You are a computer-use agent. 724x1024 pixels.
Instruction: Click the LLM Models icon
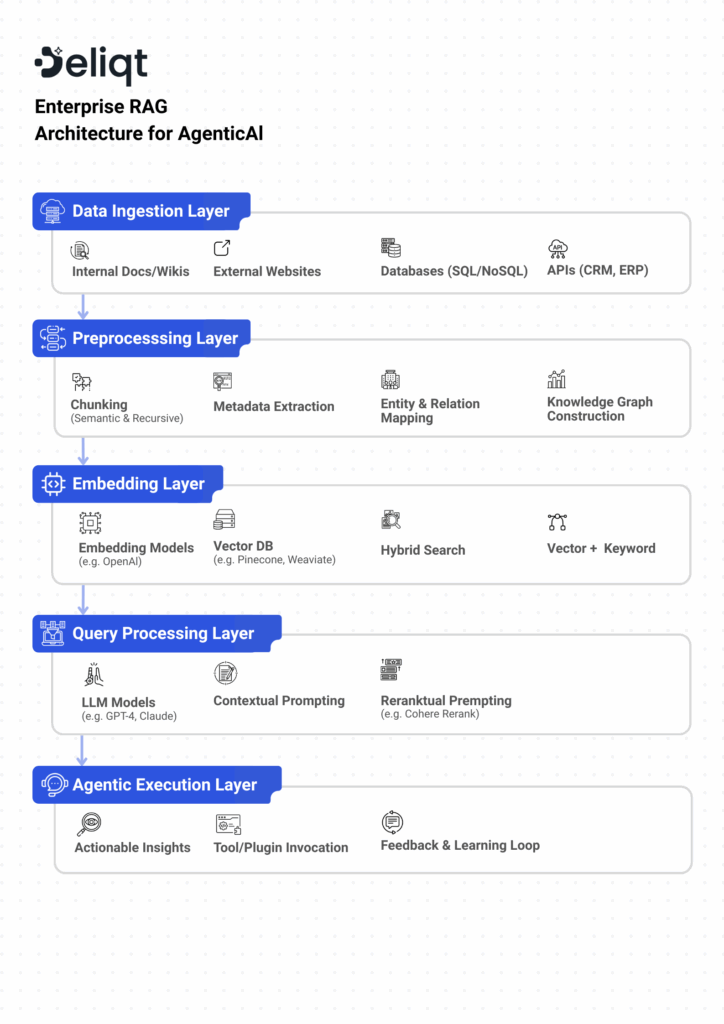(94, 673)
